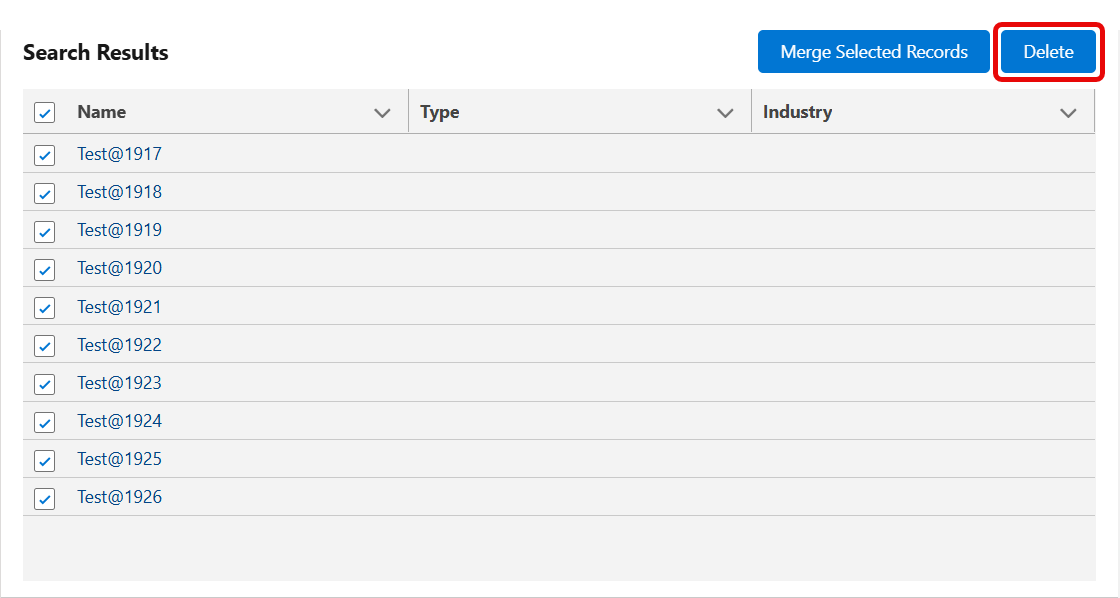Screen dimensions: 1120x598
Task: Click the Delete button
Action: tap(1048, 51)
